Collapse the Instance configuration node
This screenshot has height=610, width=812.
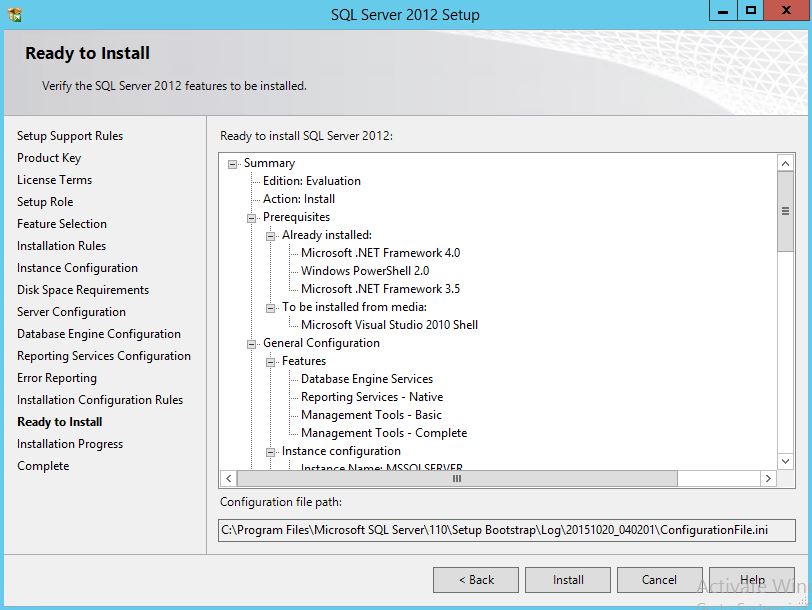pyautogui.click(x=271, y=452)
